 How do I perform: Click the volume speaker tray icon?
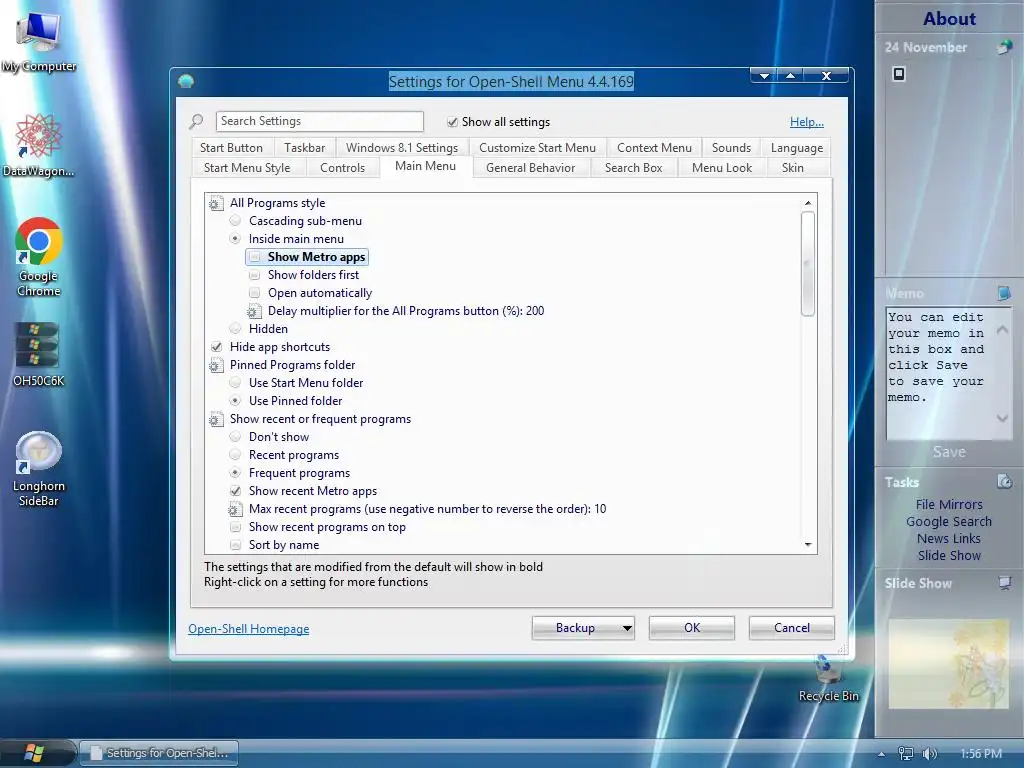coord(929,754)
